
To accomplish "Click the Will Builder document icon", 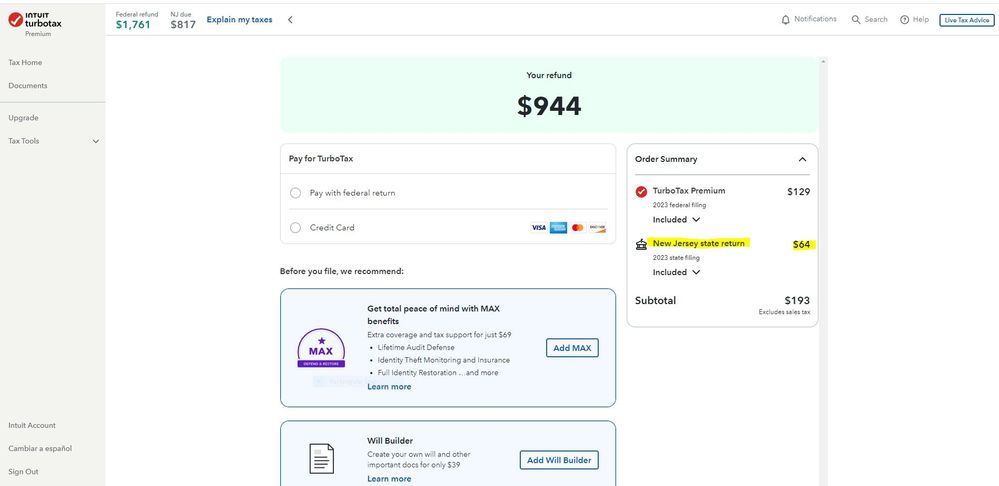I will coord(322,459).
